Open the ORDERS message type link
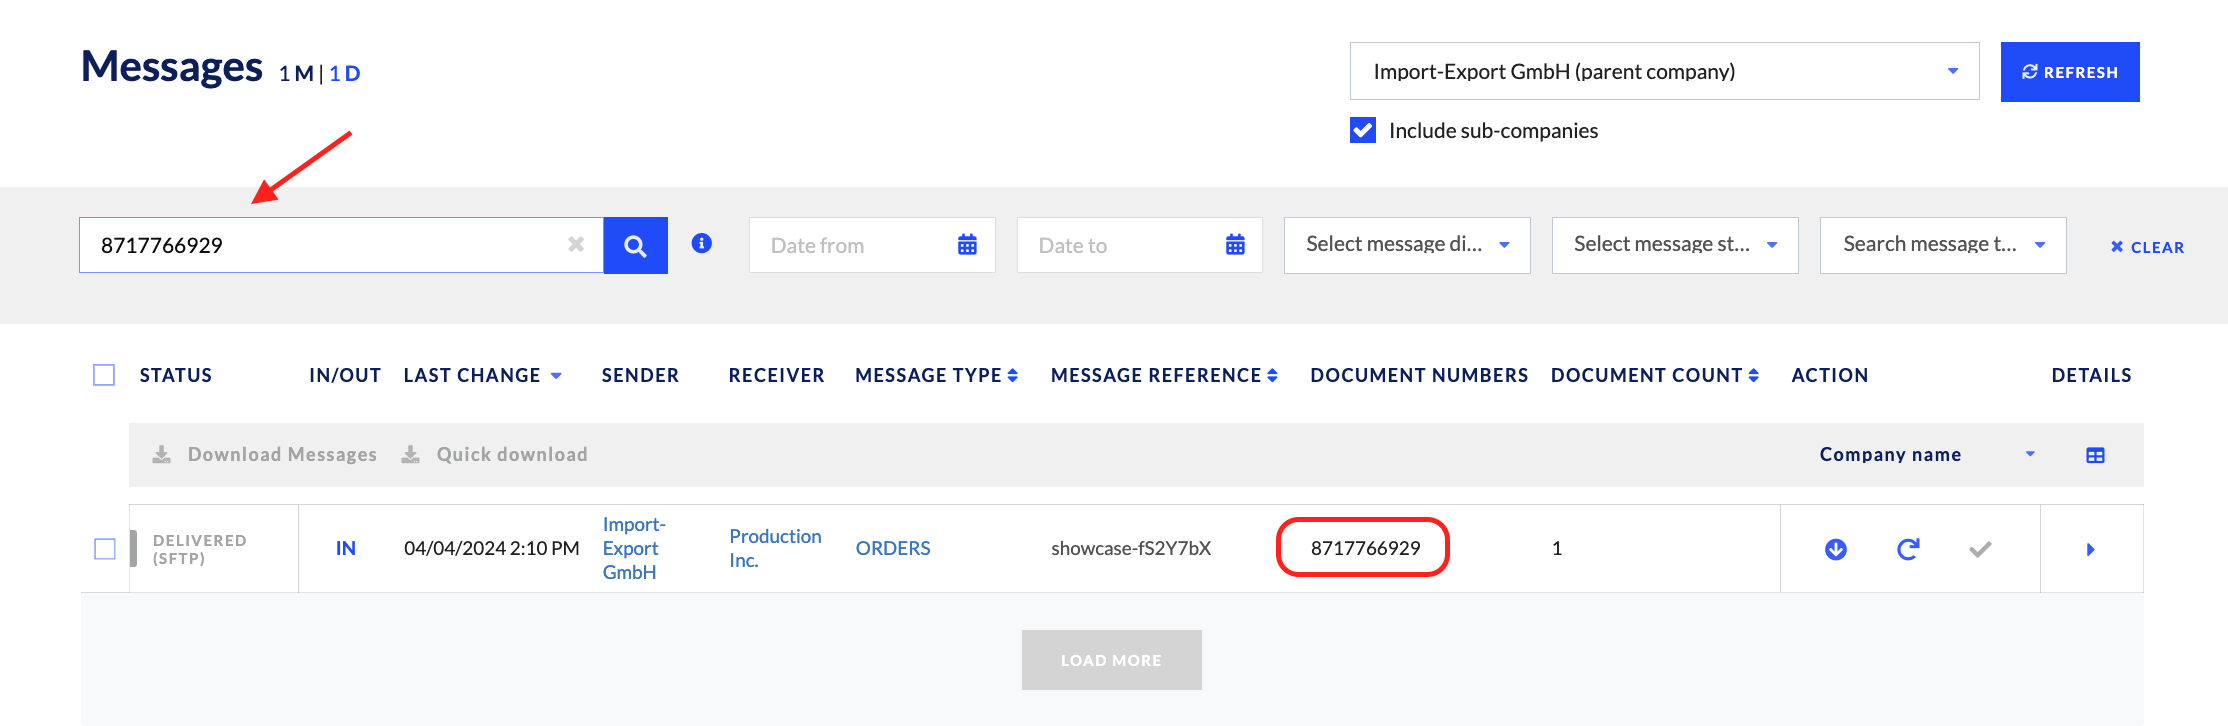Screen dimensions: 2228x726 (893, 548)
